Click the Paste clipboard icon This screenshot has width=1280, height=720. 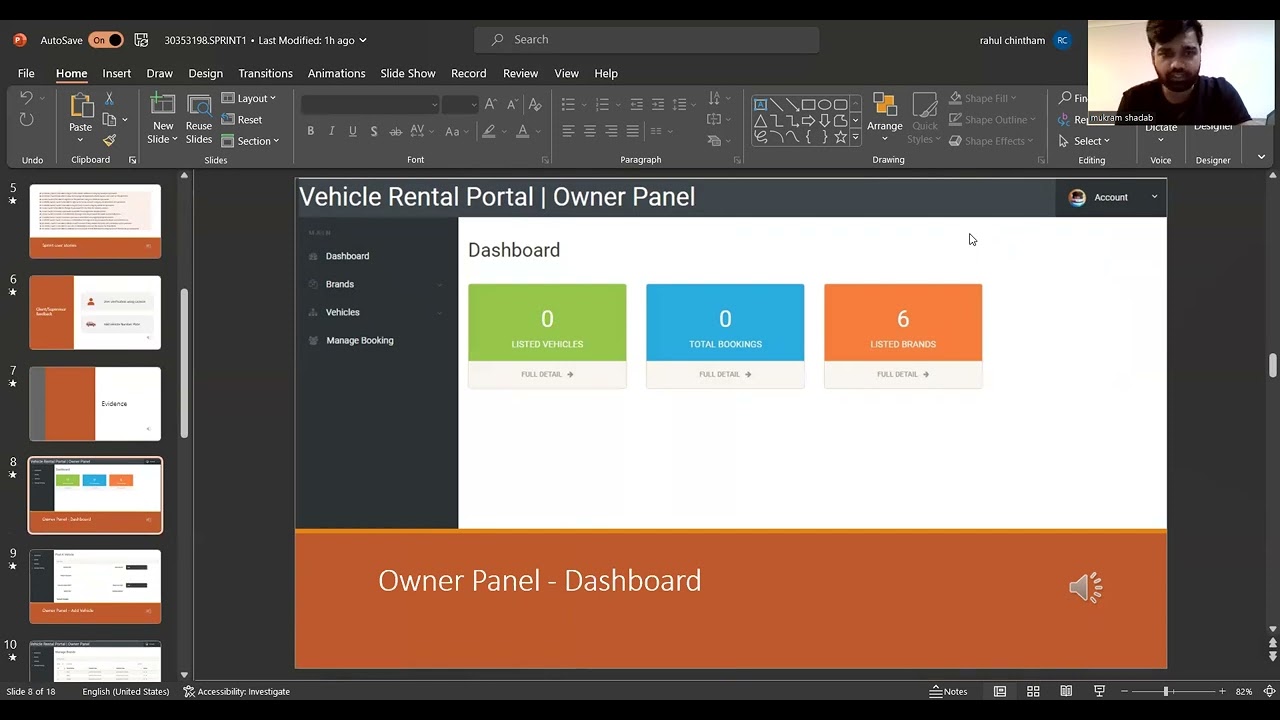point(80,106)
